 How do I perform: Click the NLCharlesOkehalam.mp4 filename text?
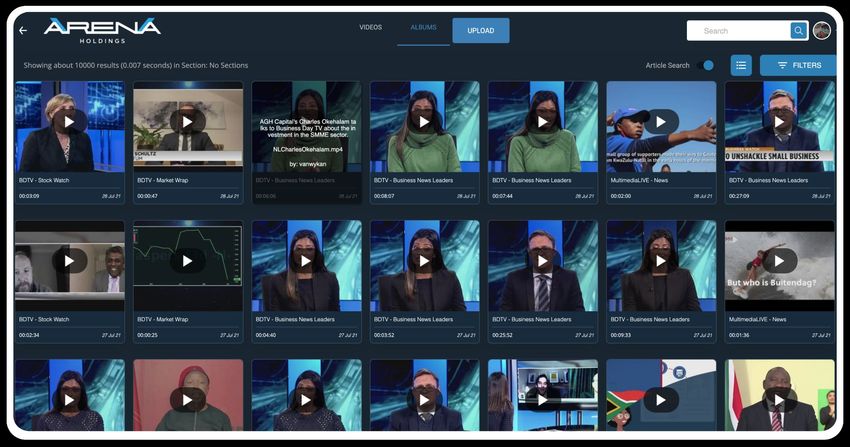tap(307, 149)
